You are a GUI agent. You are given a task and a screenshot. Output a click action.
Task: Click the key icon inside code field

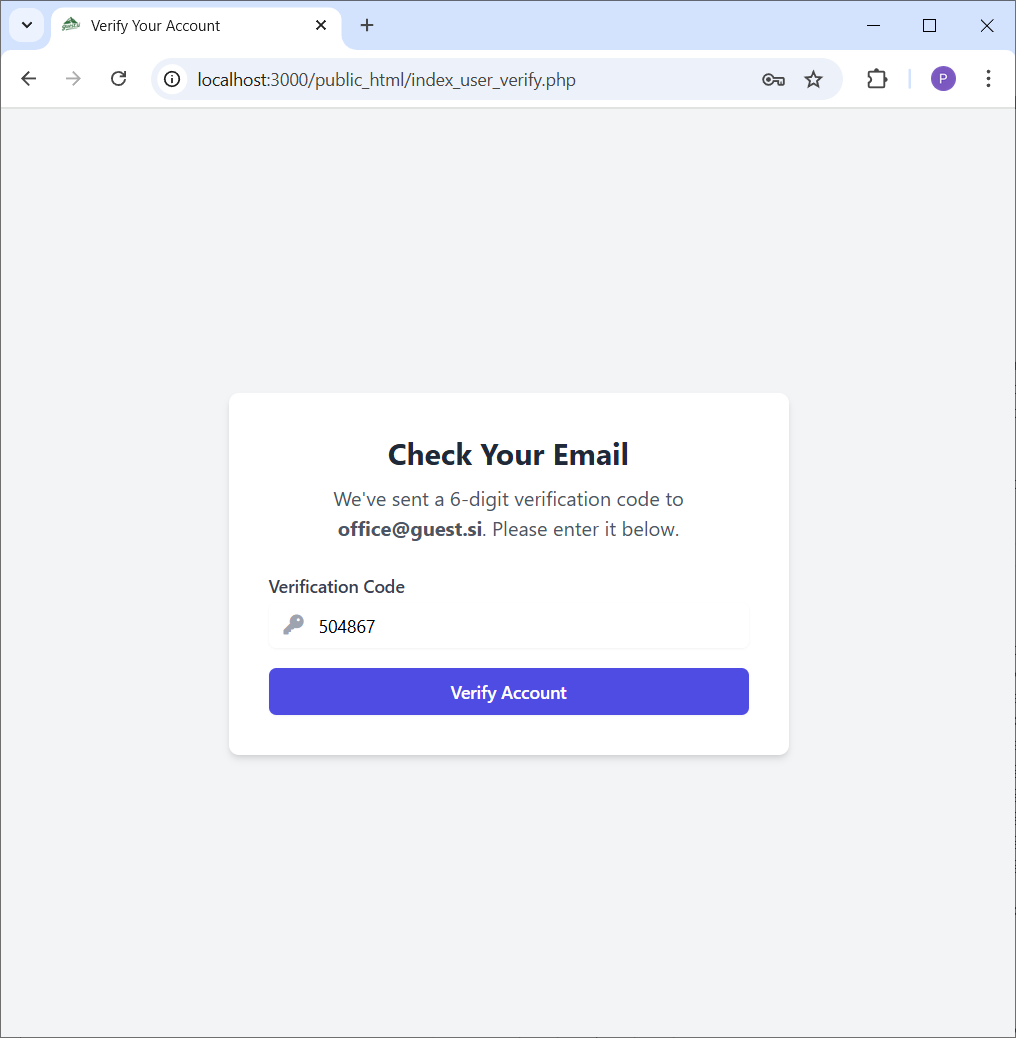293,625
